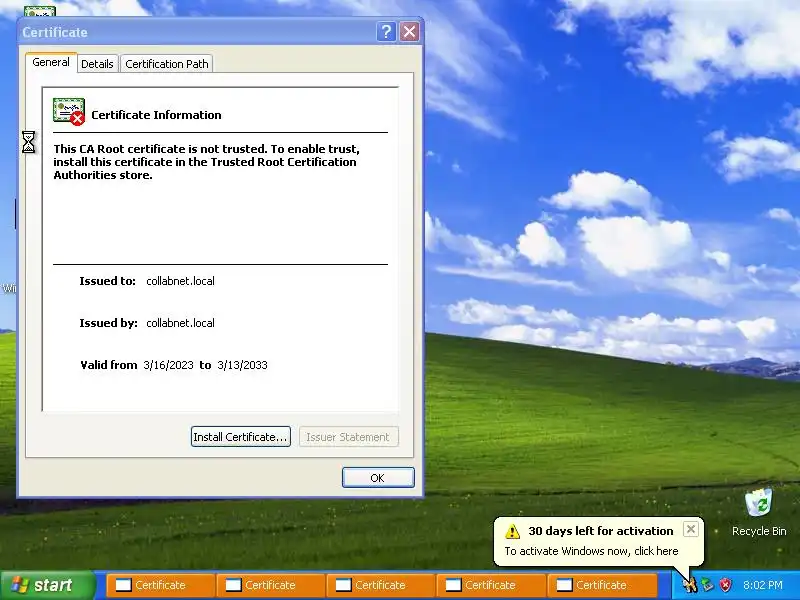Click the question mark help button in title bar

[386, 32]
